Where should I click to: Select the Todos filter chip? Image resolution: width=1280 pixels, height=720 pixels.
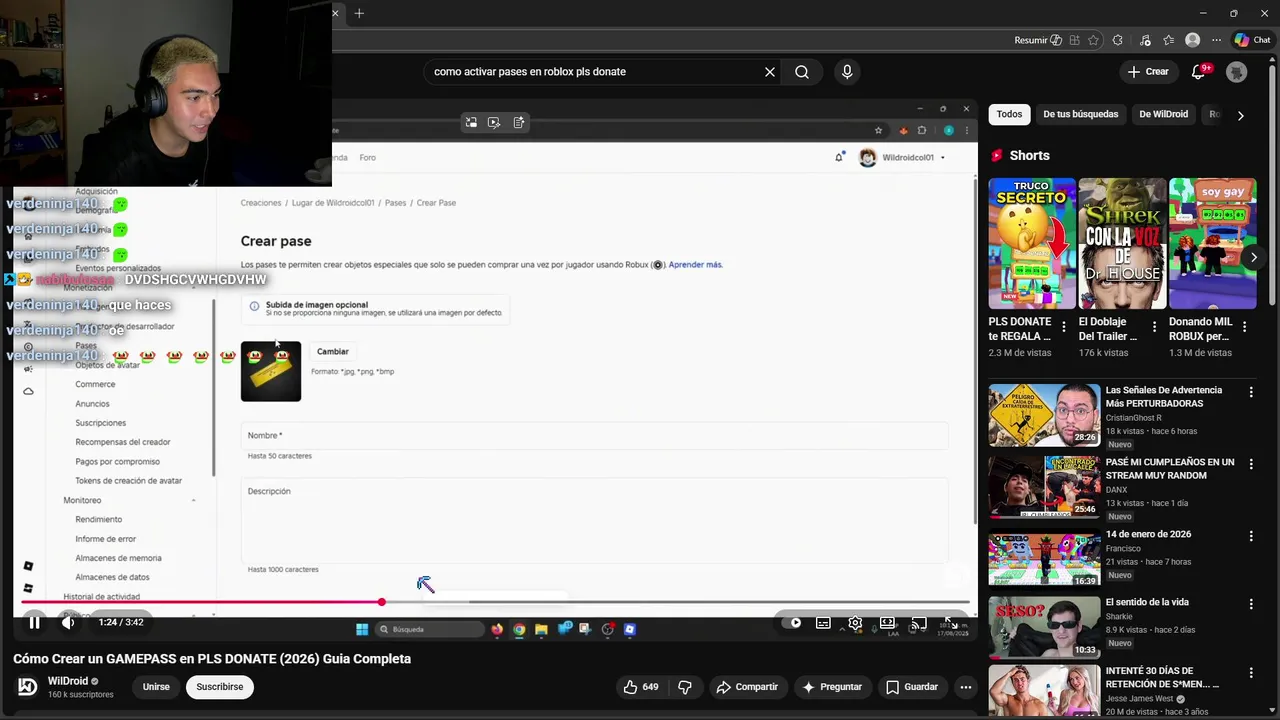click(1009, 114)
